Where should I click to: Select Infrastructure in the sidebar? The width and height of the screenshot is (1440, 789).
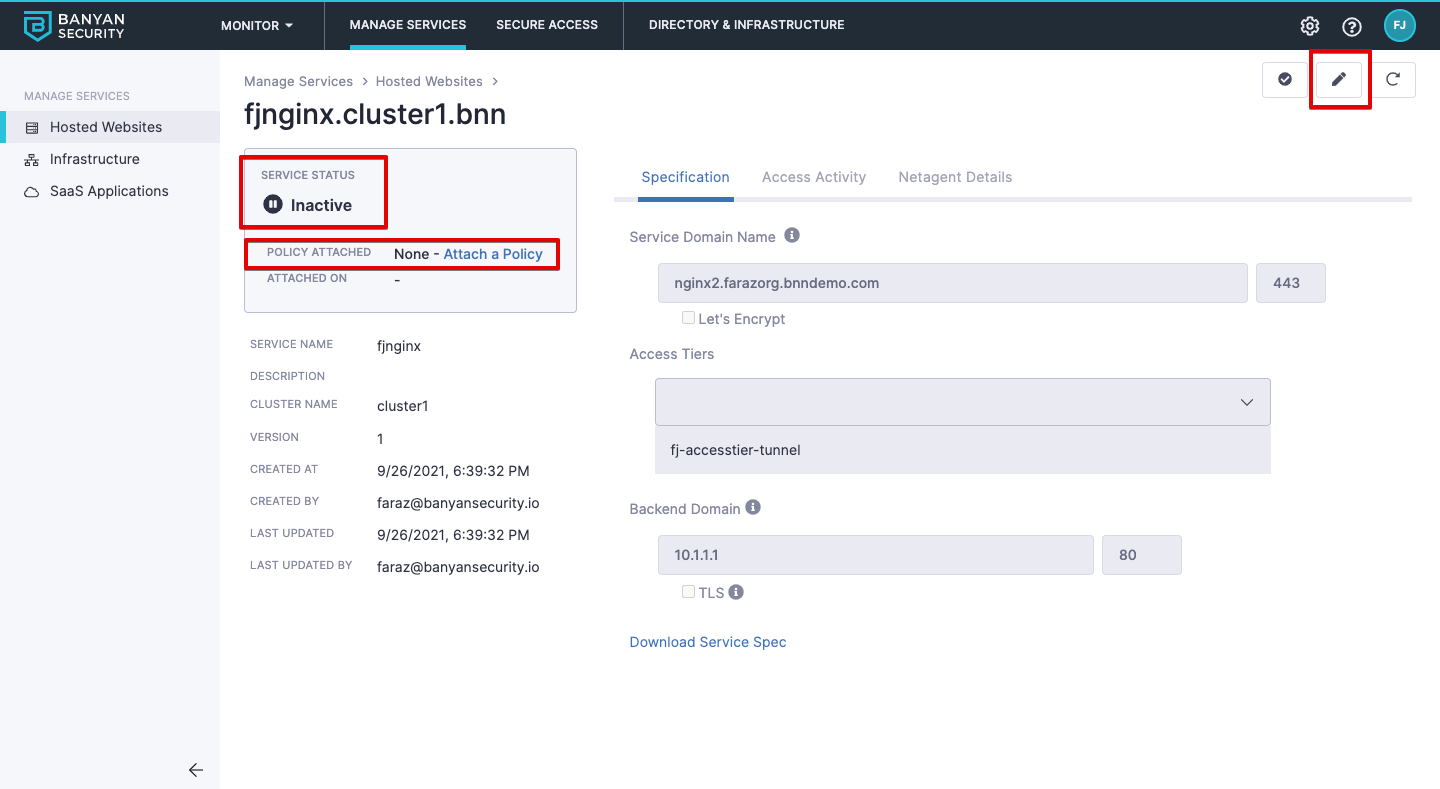[x=94, y=159]
